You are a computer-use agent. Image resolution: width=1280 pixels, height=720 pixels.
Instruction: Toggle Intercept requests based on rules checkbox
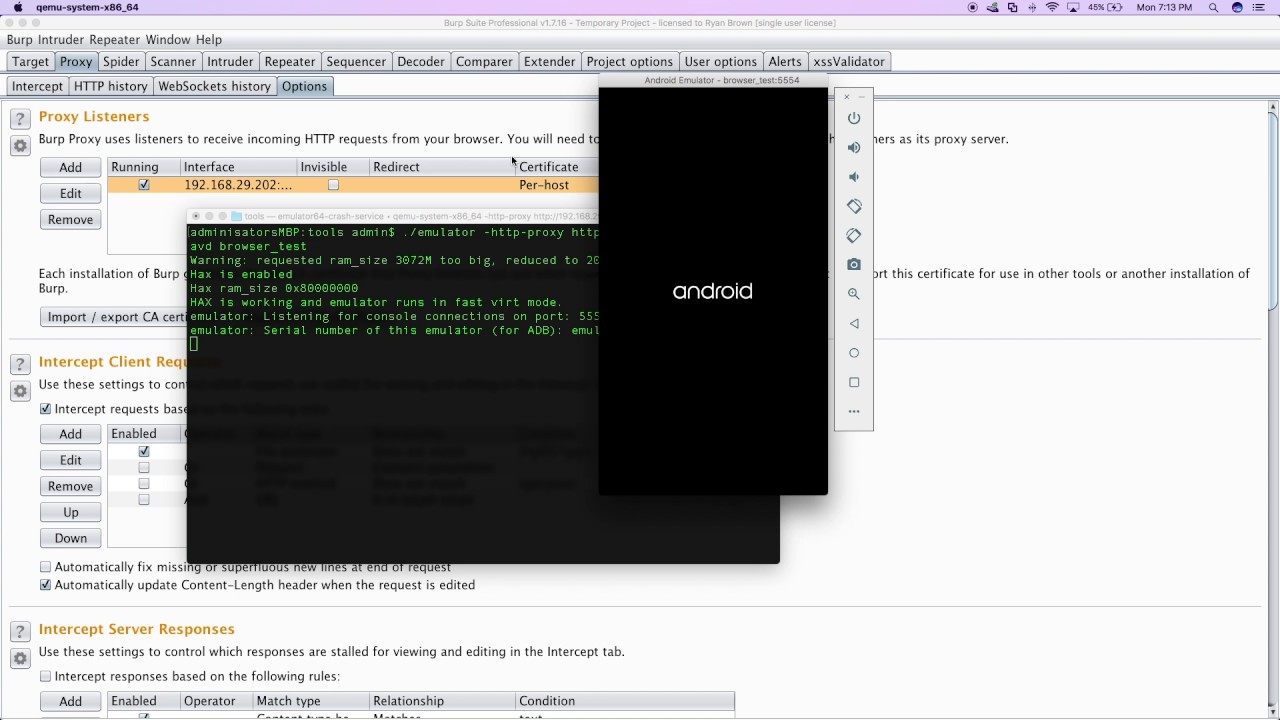coord(45,409)
